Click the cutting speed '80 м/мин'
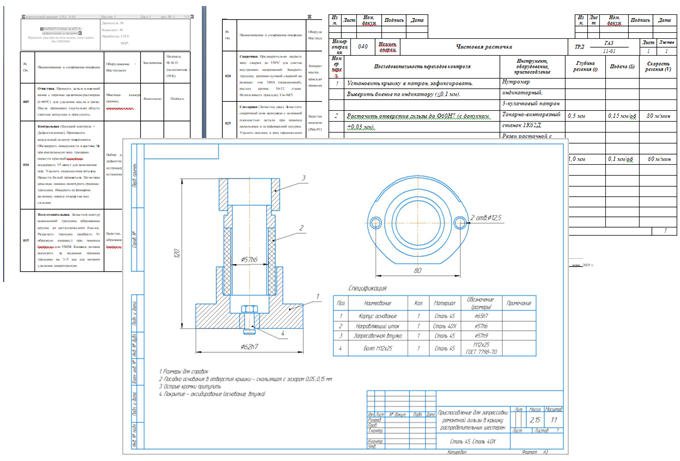The width and height of the screenshot is (680, 461). [x=658, y=116]
